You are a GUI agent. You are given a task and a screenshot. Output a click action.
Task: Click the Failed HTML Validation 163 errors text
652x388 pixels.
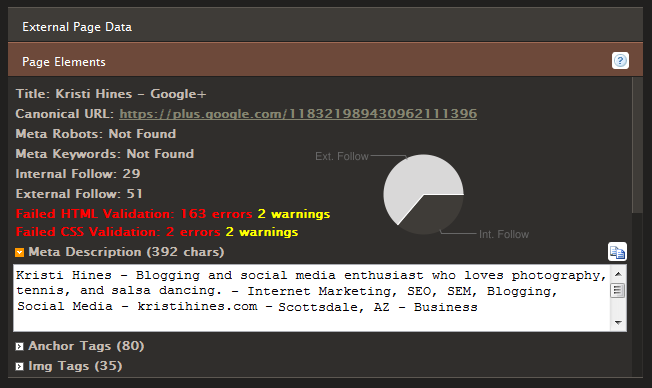134,214
